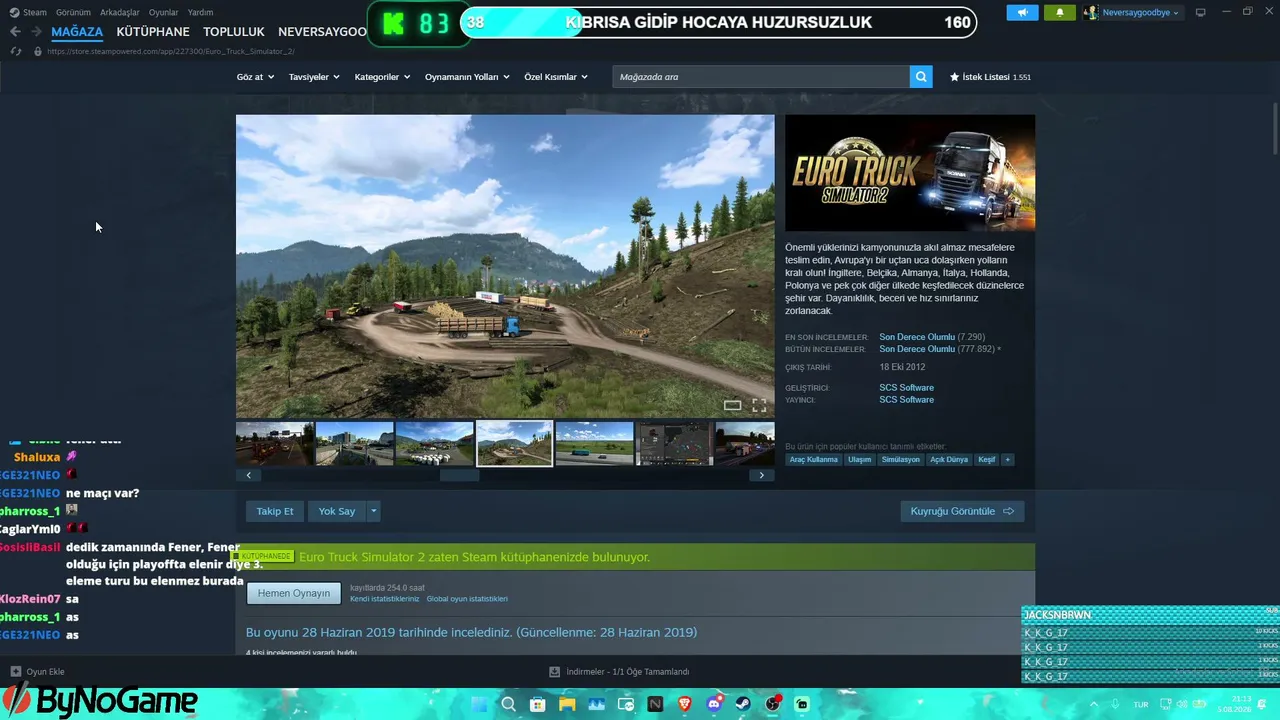Open the Arkadaşlar menu
The width and height of the screenshot is (1280, 720).
pyautogui.click(x=120, y=13)
